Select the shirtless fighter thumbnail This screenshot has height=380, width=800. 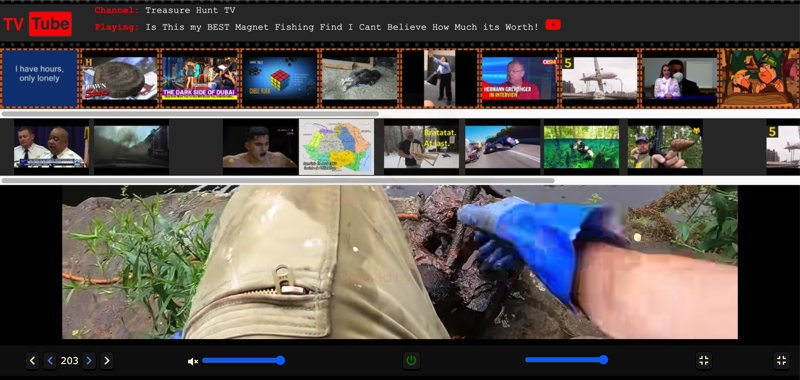[x=260, y=147]
